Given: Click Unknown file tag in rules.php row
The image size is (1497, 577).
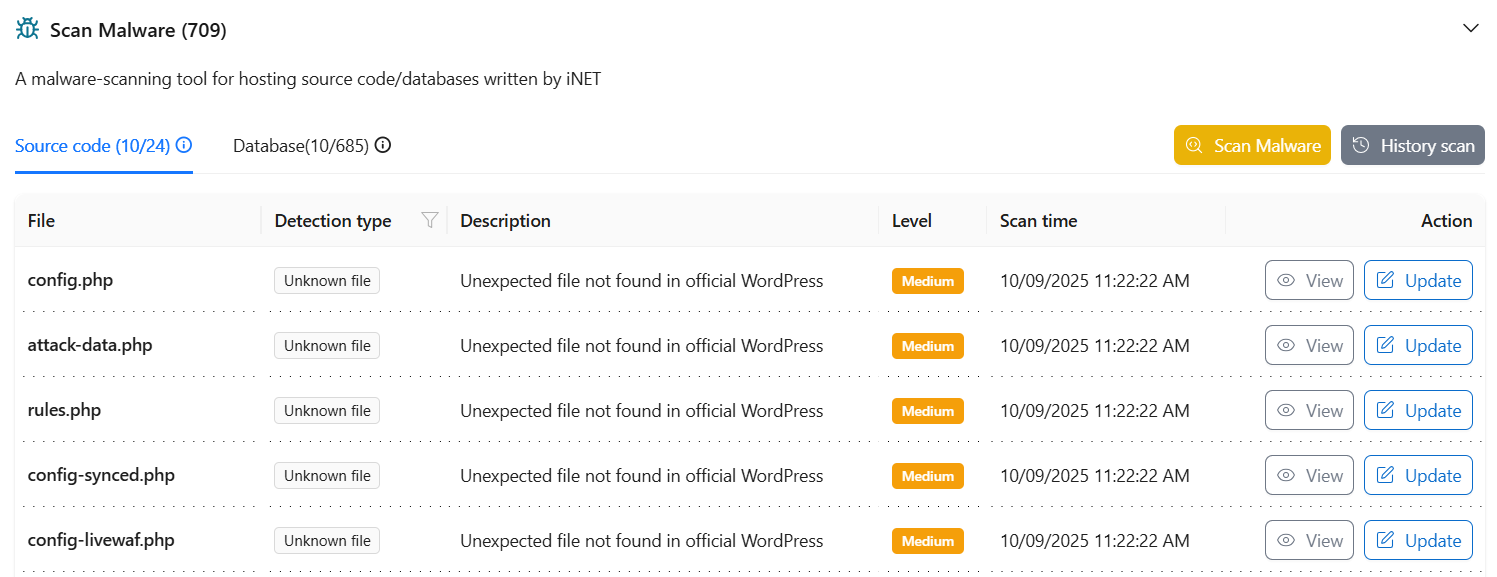Looking at the screenshot, I should [327, 411].
